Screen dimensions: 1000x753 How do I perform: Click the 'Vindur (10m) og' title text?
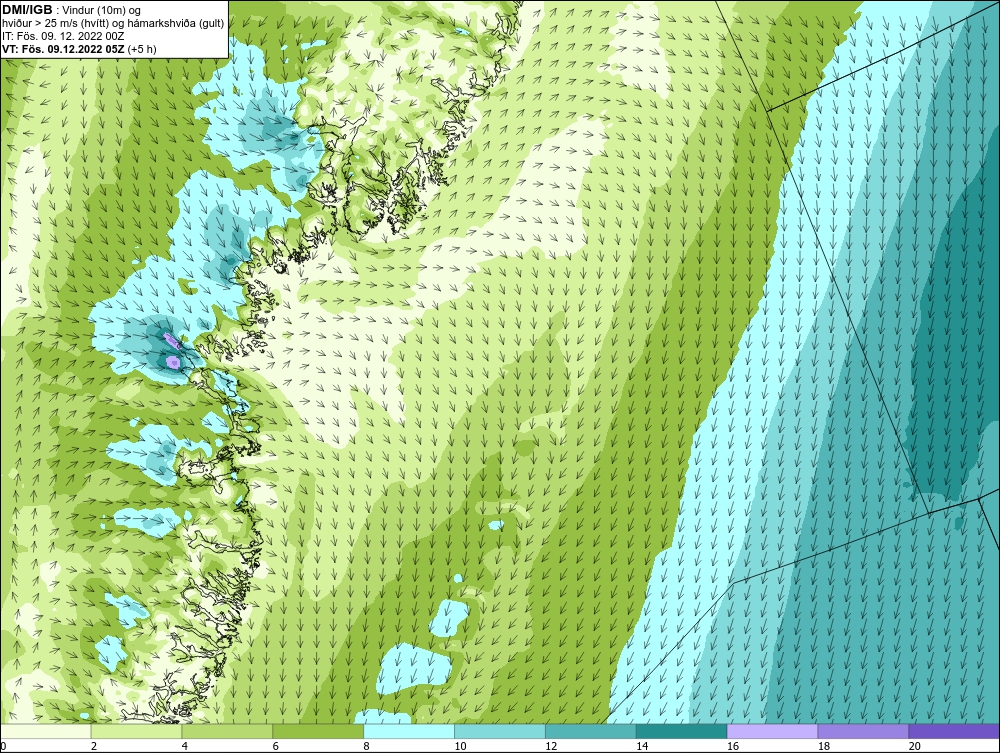[103, 10]
